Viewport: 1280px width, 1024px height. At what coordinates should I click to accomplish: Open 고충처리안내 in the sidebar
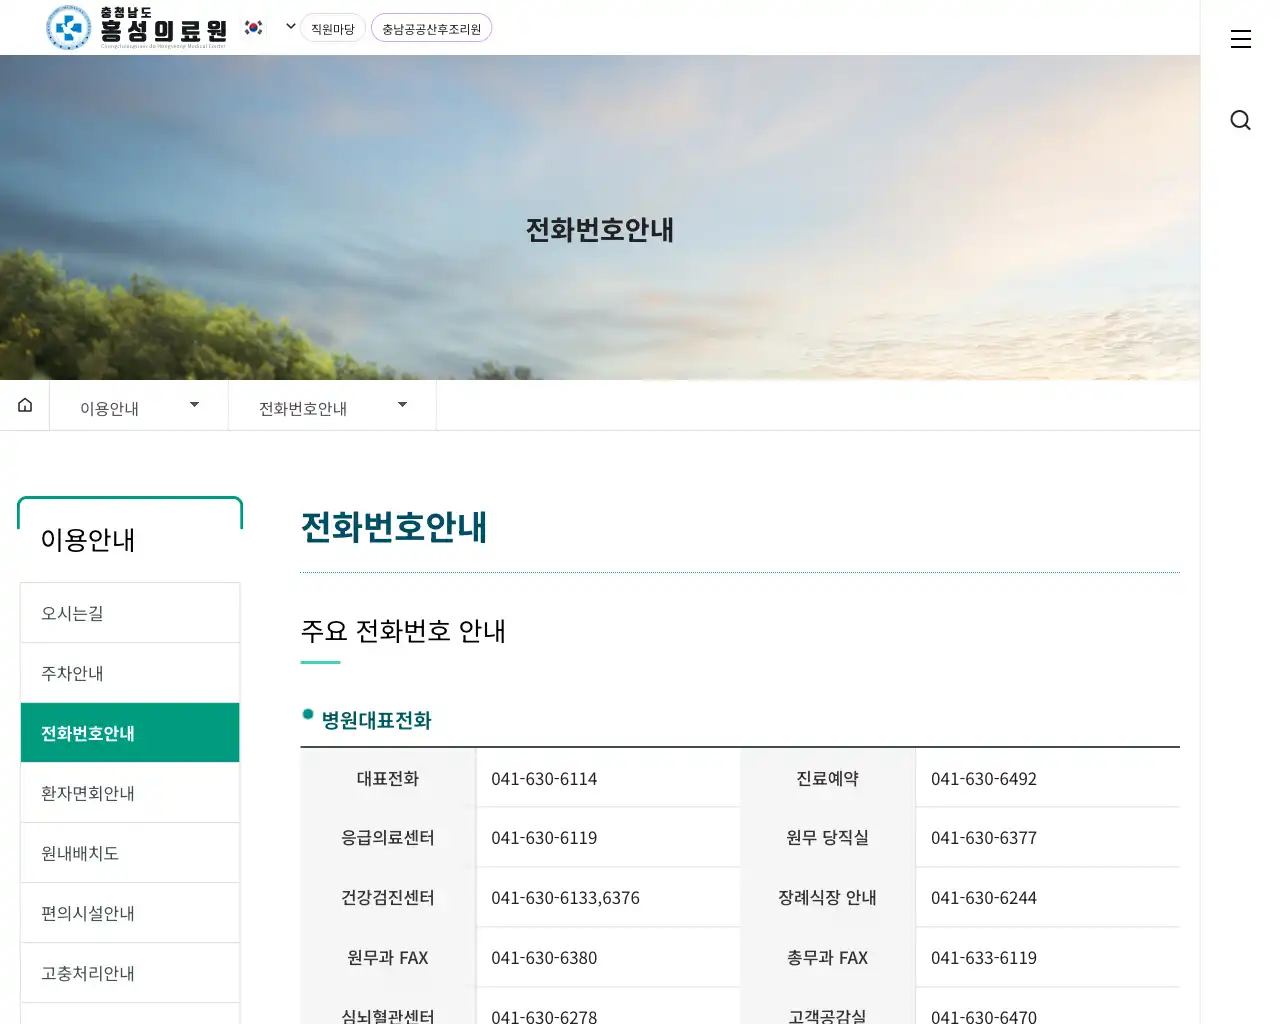tap(130, 973)
